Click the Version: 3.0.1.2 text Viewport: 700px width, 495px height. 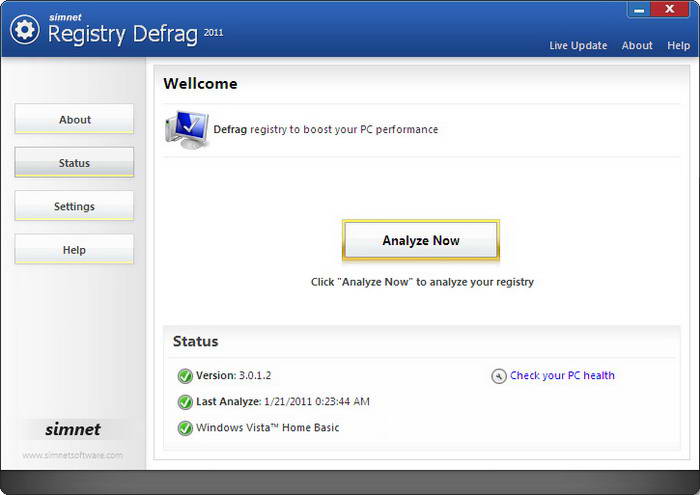click(233, 375)
